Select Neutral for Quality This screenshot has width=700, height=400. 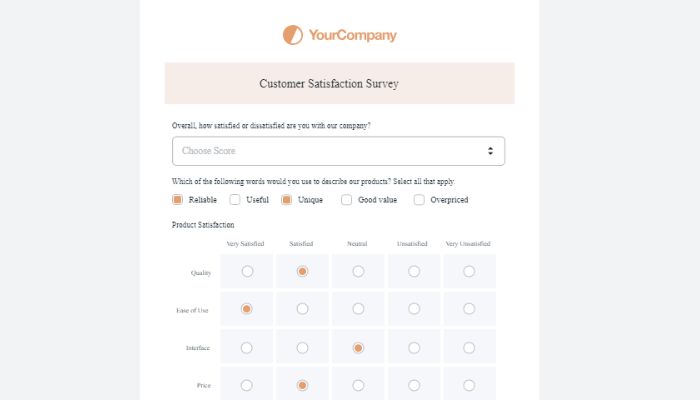pos(358,271)
